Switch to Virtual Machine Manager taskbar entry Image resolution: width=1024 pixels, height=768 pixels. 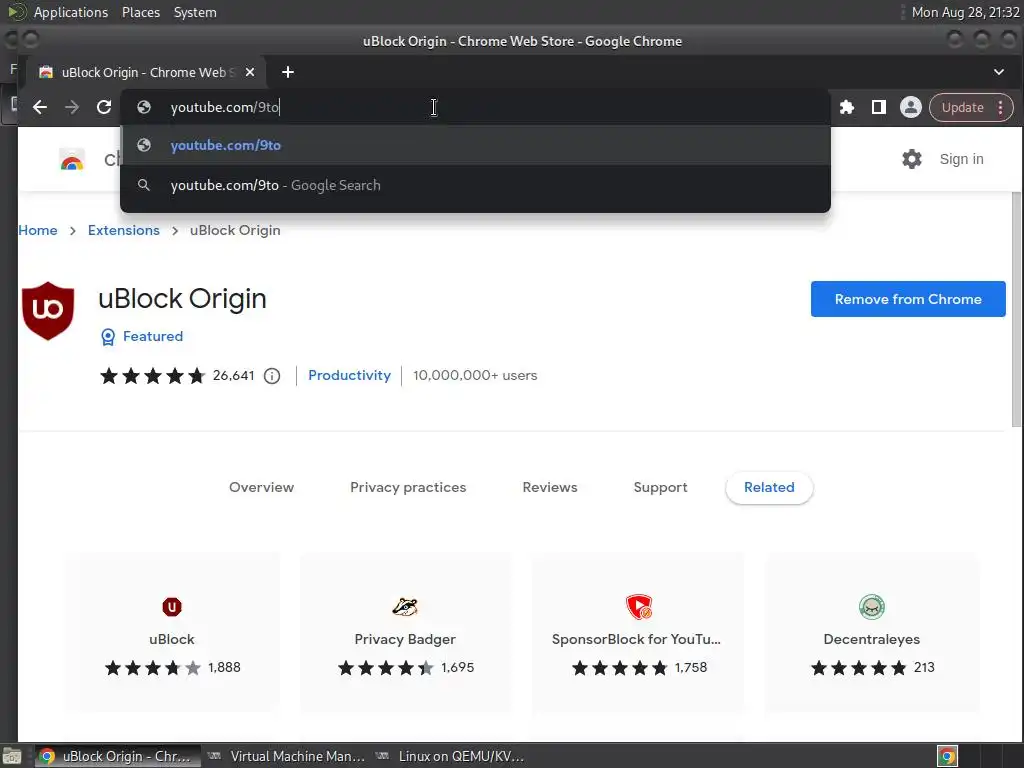(286, 756)
